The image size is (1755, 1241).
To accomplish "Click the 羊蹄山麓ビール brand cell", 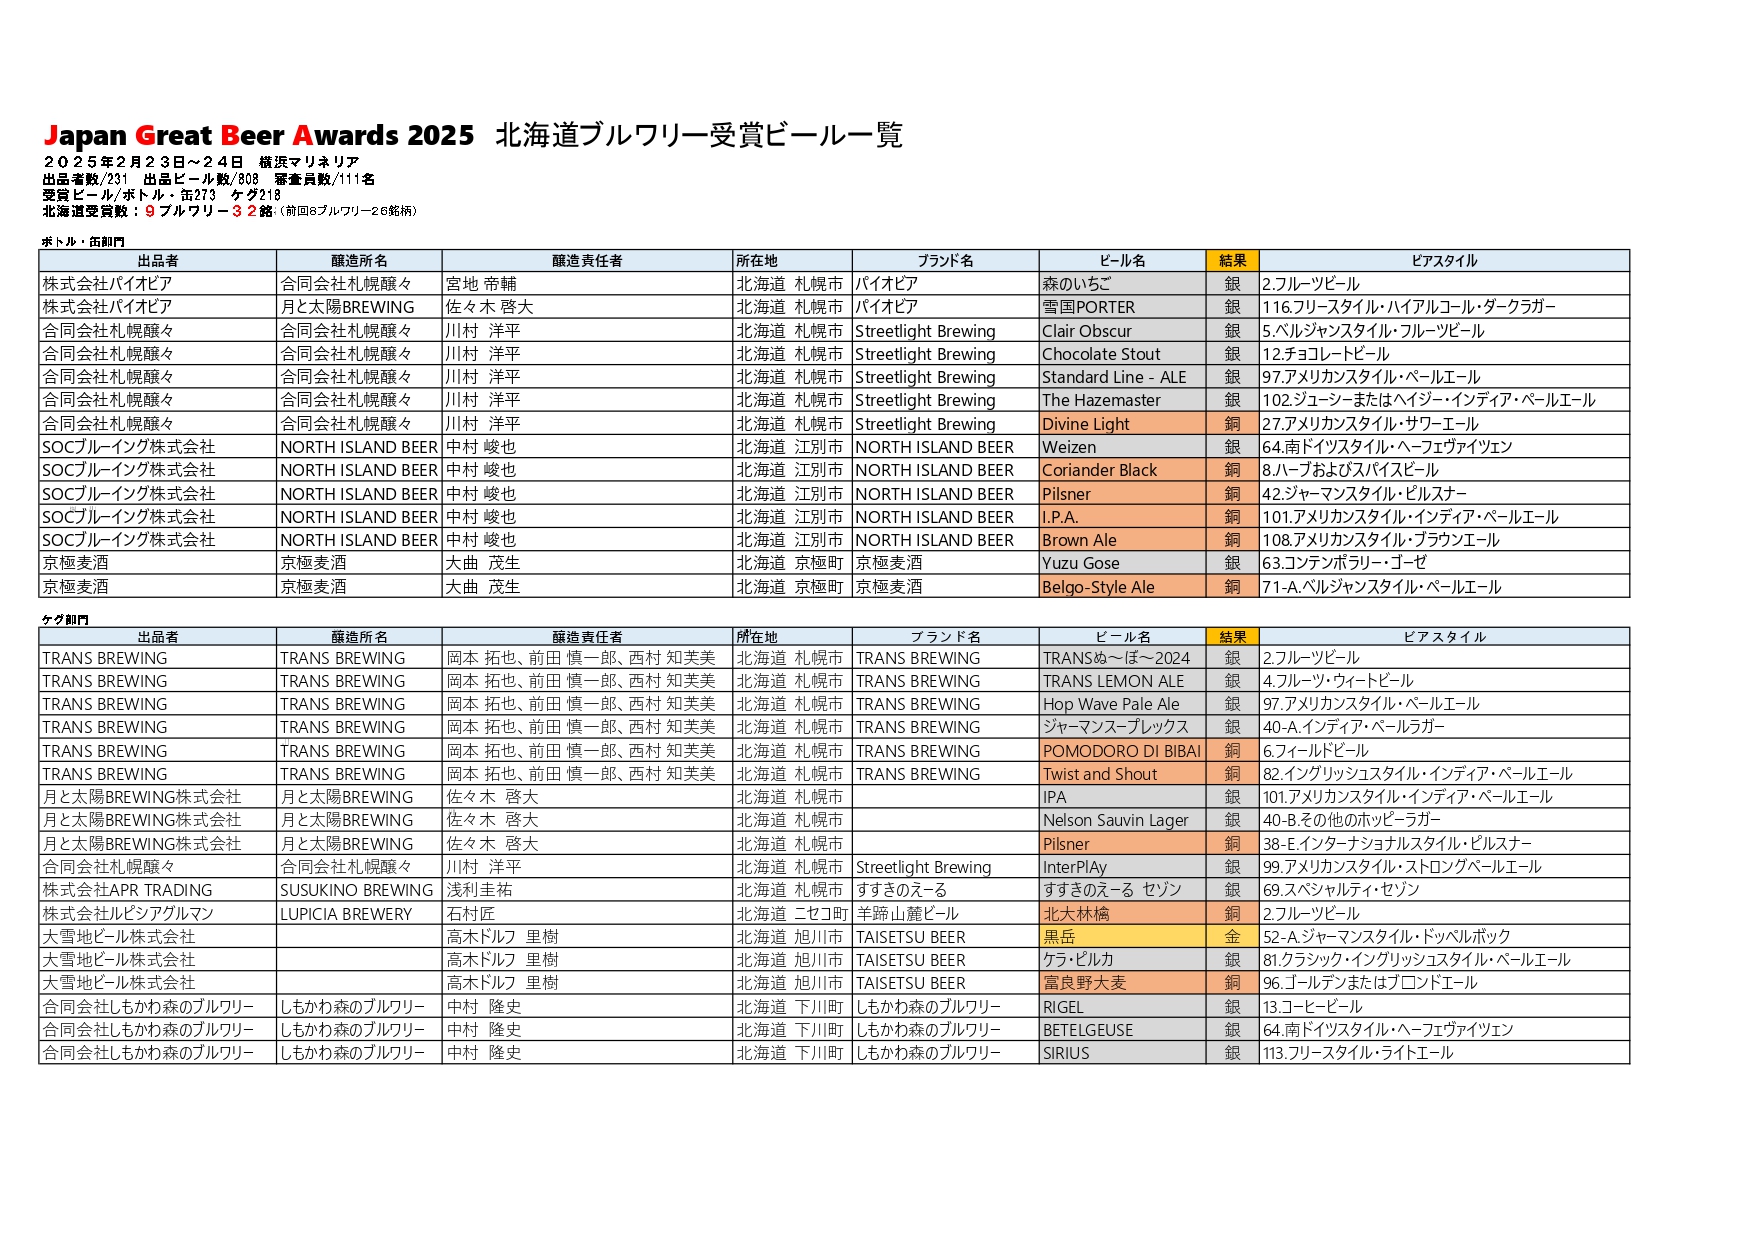I will pos(945,913).
